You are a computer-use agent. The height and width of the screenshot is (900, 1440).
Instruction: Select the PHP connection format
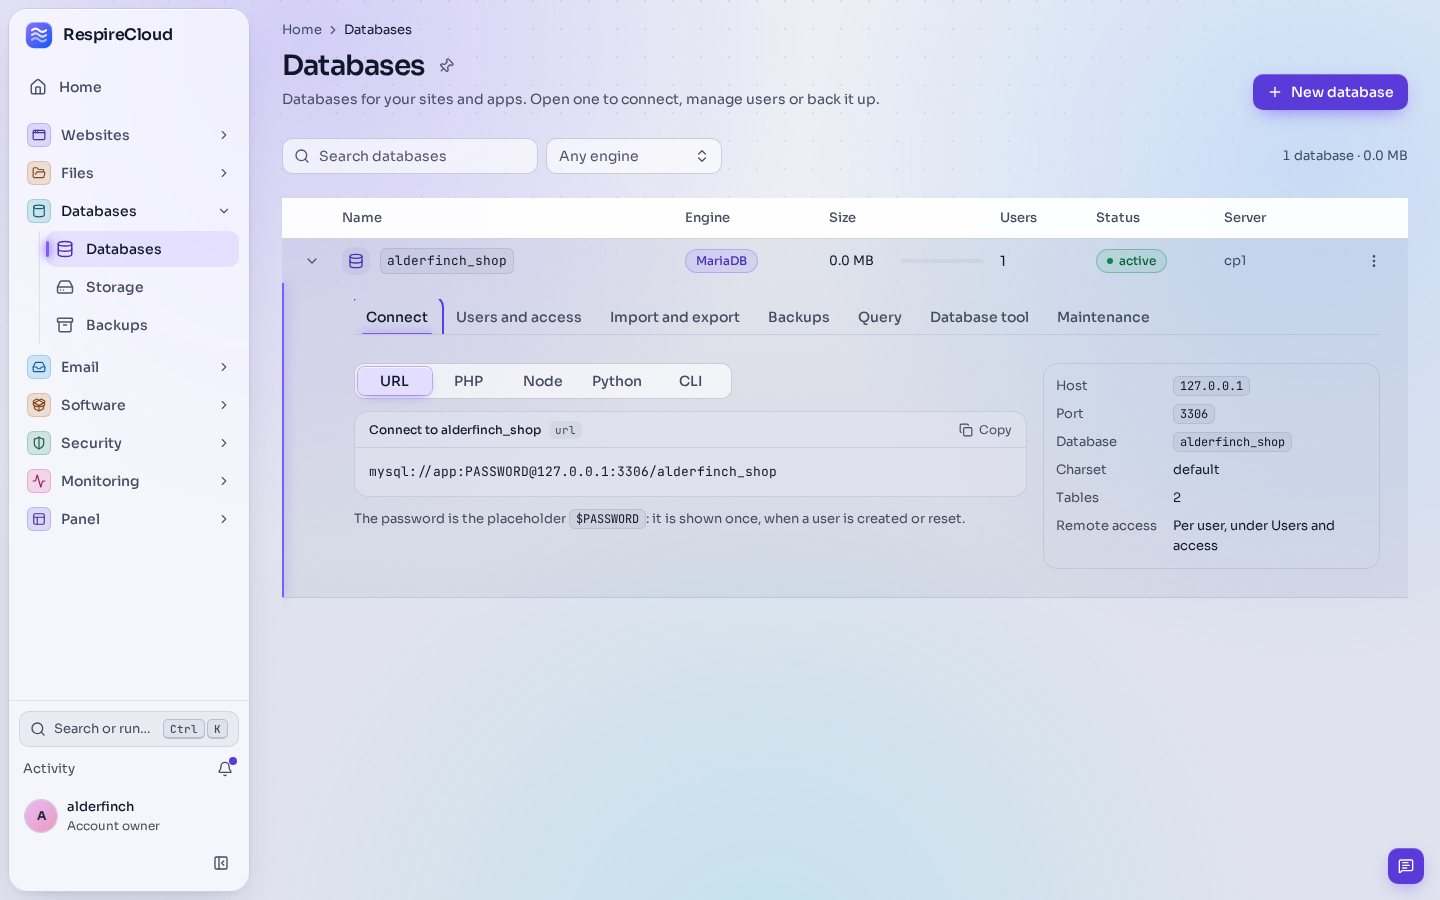tap(469, 381)
